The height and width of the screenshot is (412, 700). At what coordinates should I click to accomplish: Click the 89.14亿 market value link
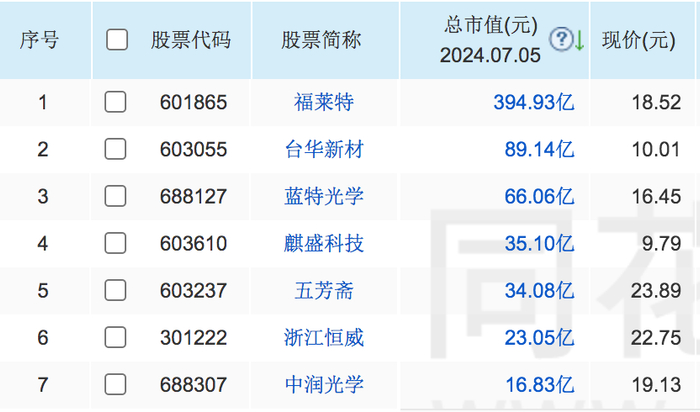[539, 149]
